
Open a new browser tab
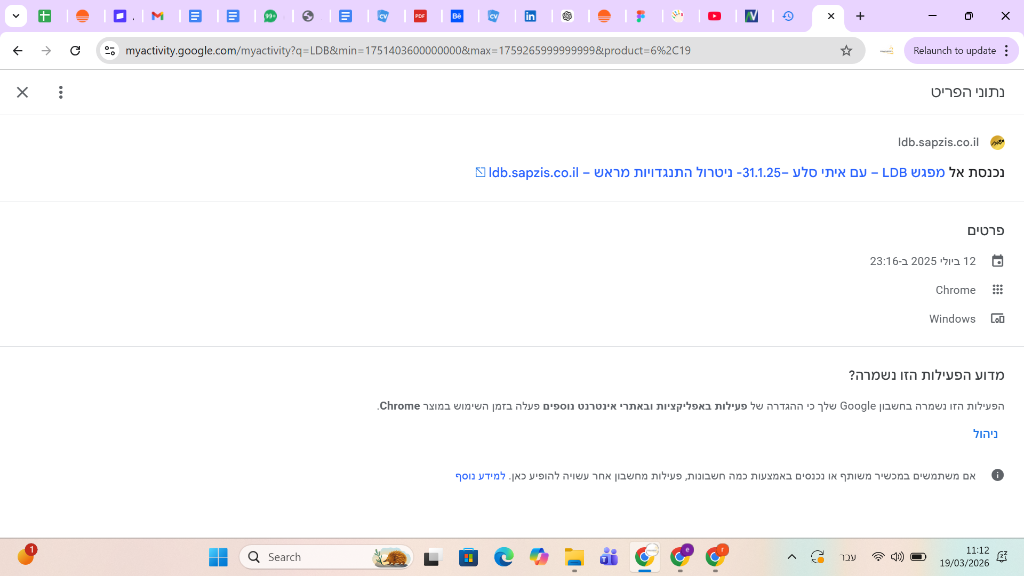pos(860,16)
